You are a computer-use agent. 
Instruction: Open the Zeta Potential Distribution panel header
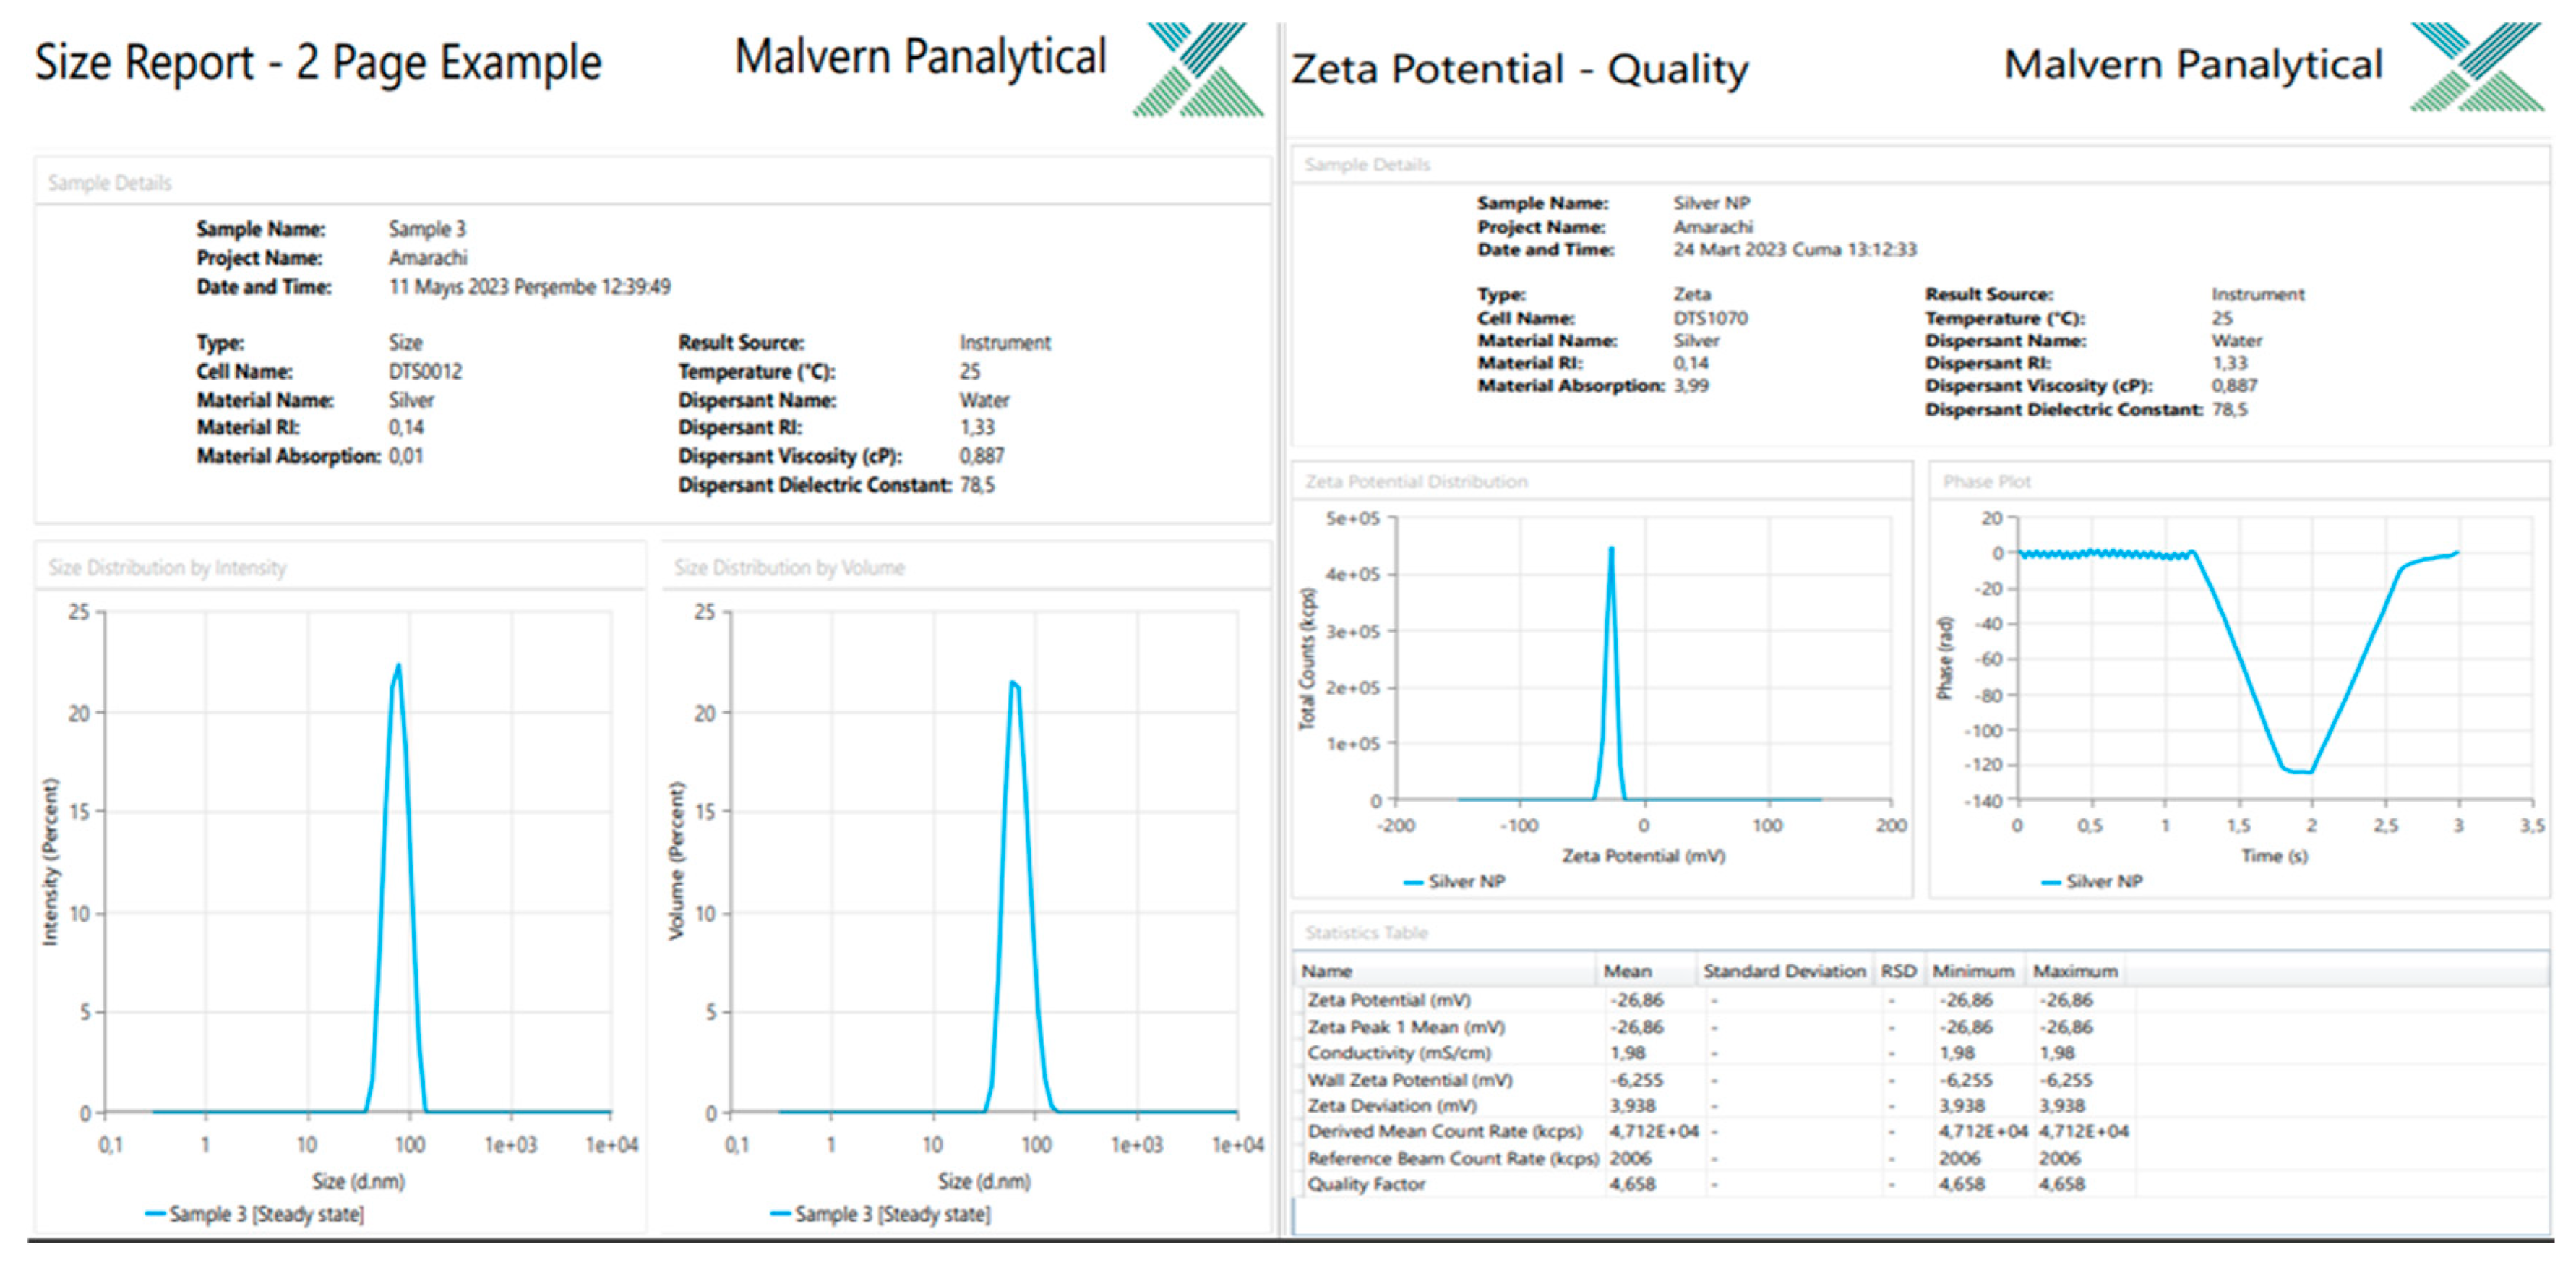click(1416, 482)
